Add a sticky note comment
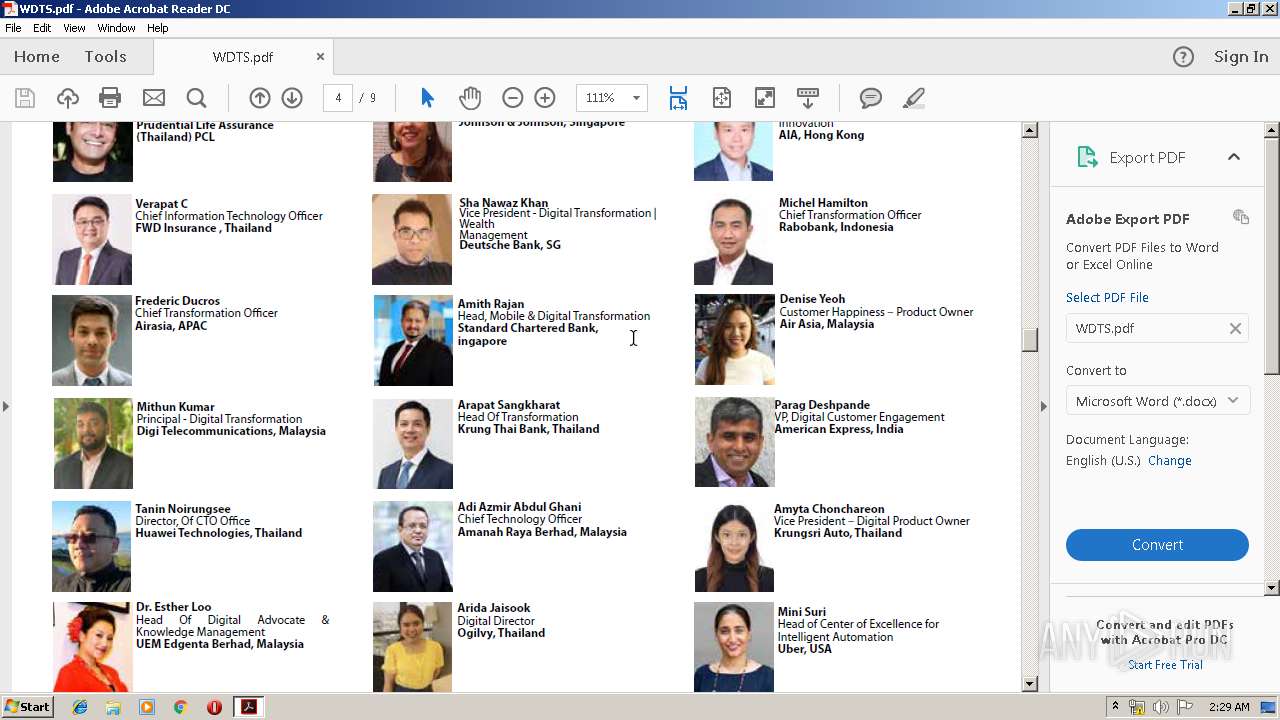This screenshot has height=720, width=1280. [x=871, y=98]
